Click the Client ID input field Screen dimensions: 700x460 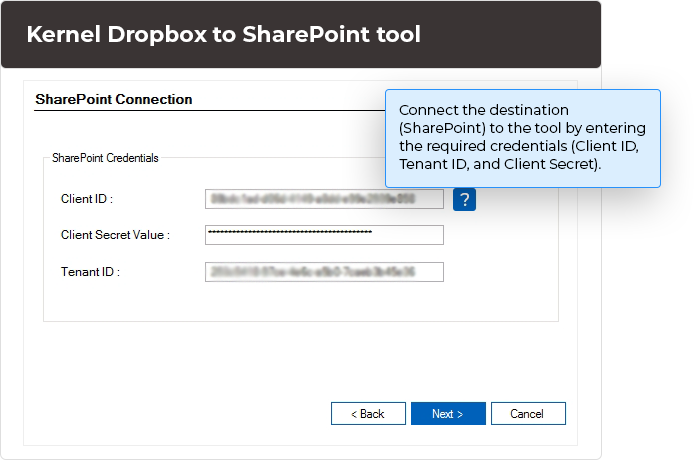pyautogui.click(x=324, y=199)
